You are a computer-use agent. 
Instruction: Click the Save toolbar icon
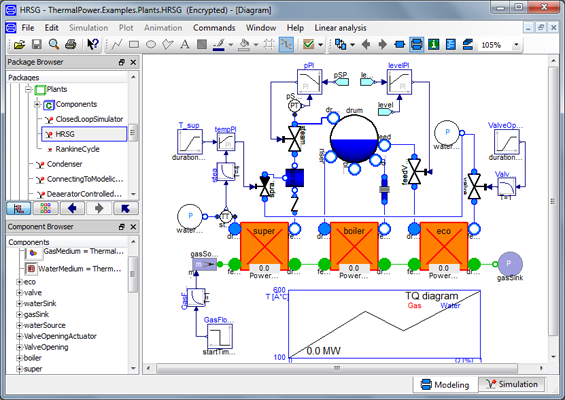pos(37,45)
